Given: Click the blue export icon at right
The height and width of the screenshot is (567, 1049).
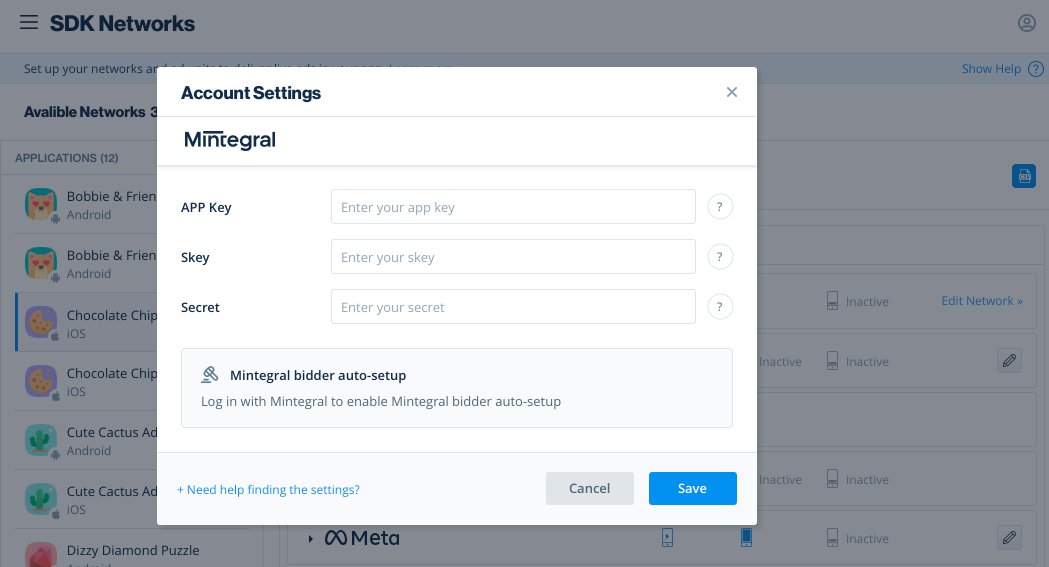Looking at the screenshot, I should (1023, 176).
